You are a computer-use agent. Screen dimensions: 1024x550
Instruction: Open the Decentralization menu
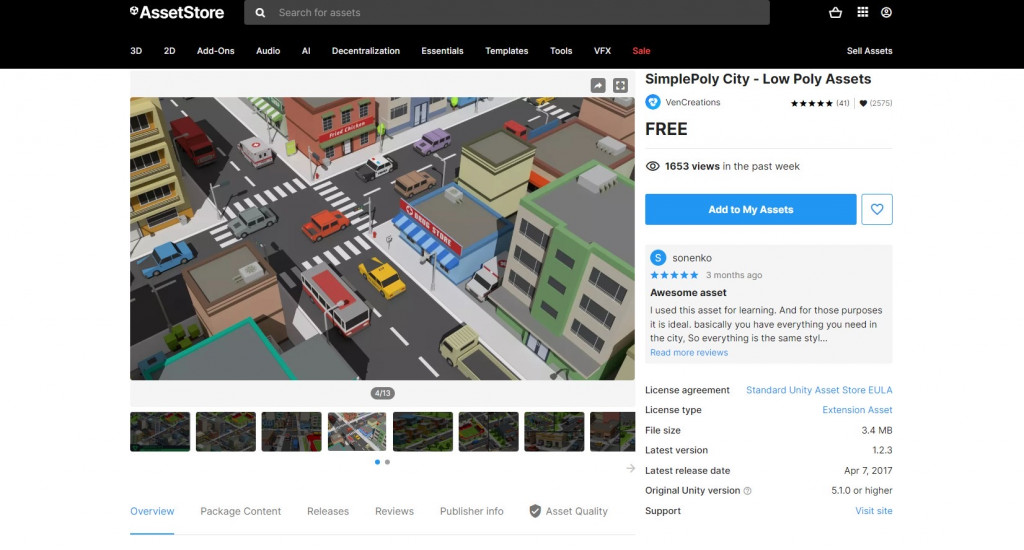(x=366, y=50)
